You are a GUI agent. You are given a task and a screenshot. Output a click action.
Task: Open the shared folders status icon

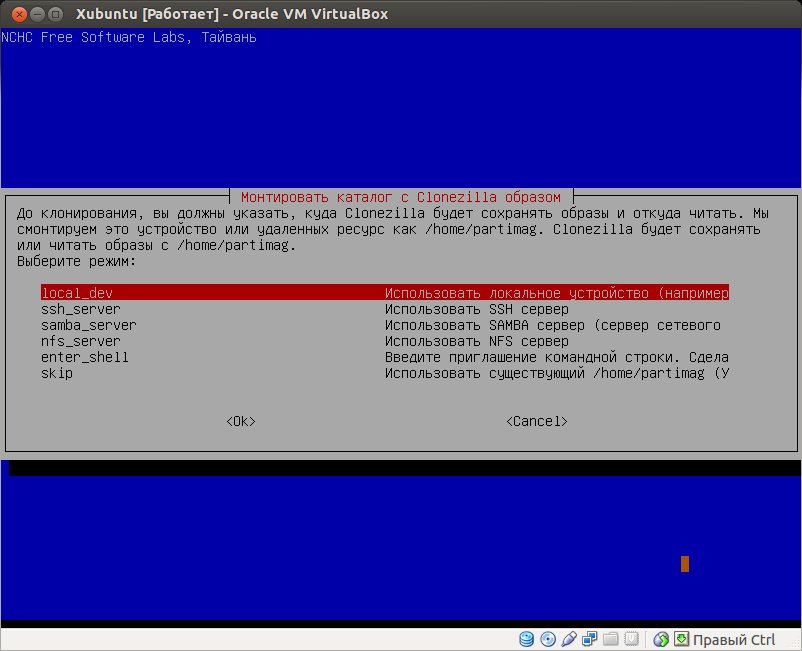[611, 639]
